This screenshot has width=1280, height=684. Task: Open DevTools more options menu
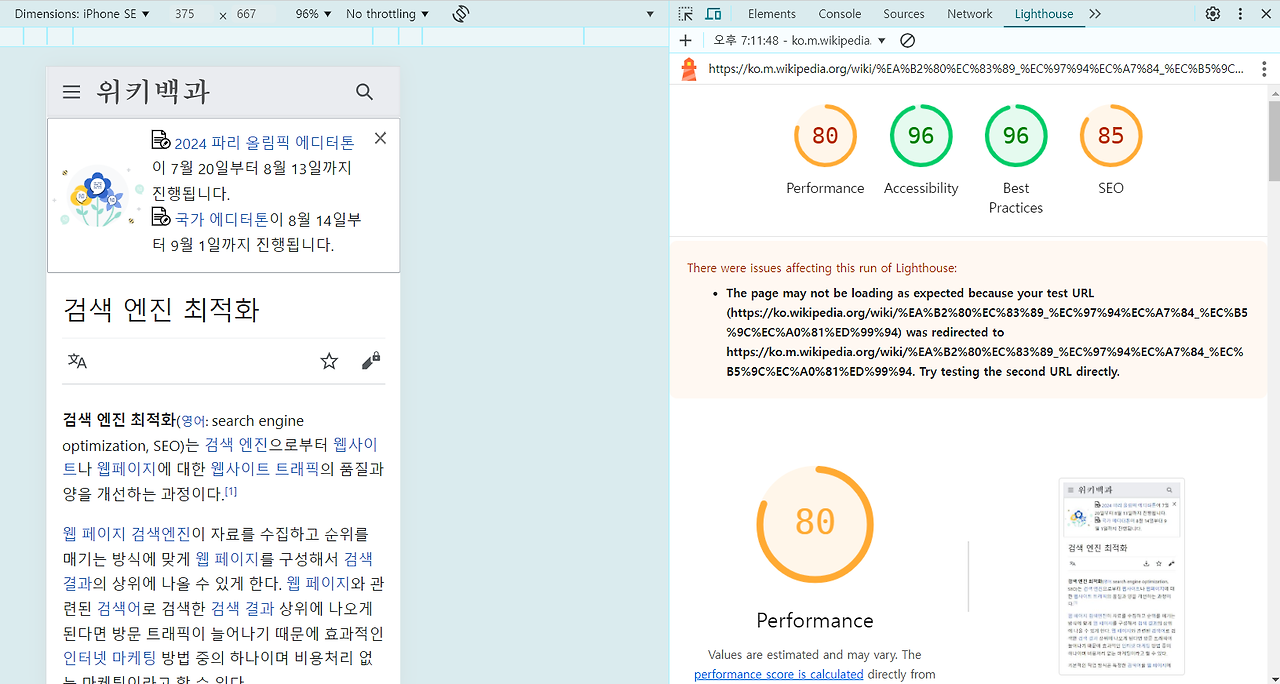pos(1241,14)
